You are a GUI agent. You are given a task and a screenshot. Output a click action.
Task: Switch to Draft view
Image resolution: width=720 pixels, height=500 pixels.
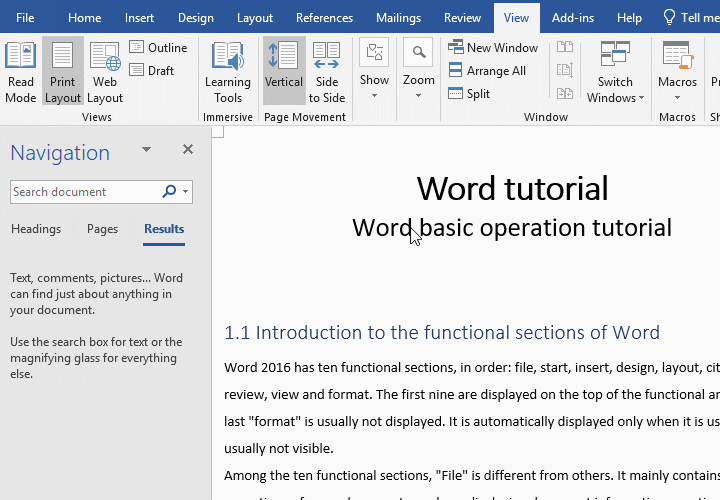tap(152, 70)
